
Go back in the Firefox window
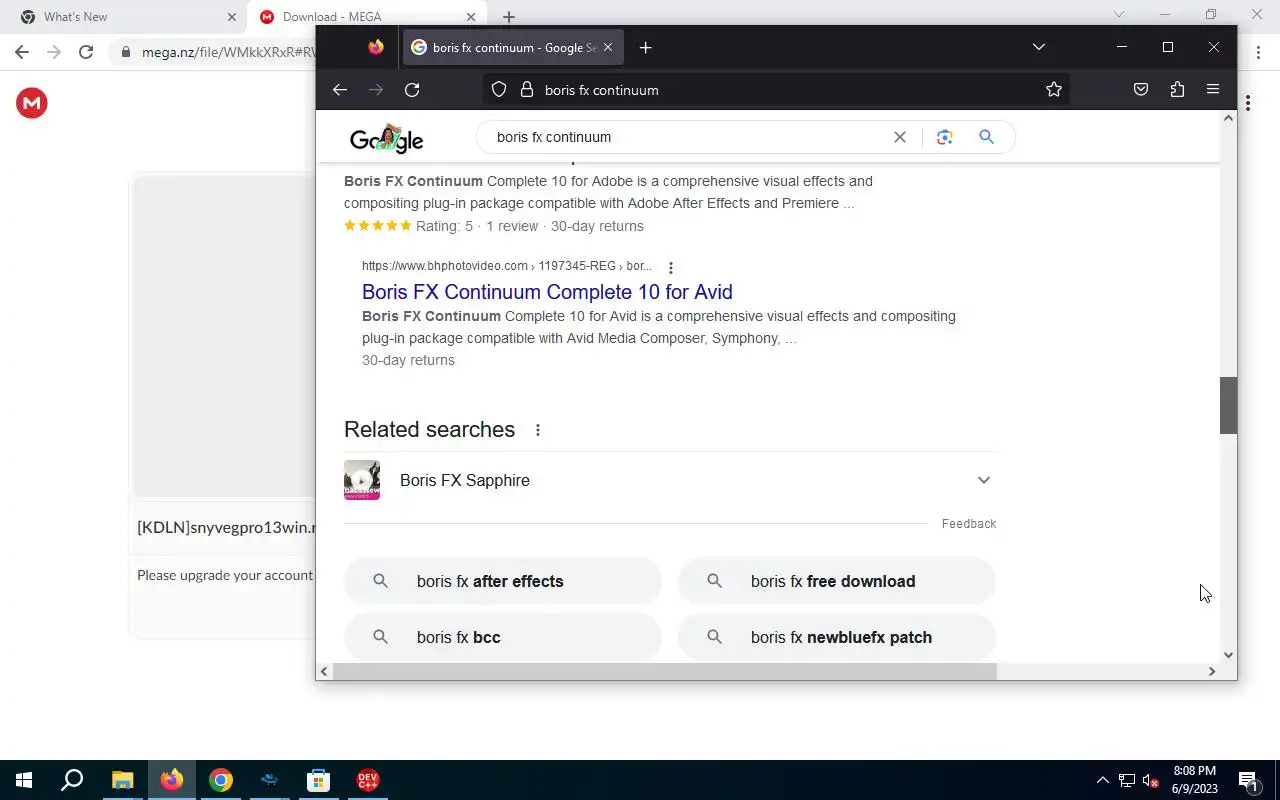click(x=340, y=90)
